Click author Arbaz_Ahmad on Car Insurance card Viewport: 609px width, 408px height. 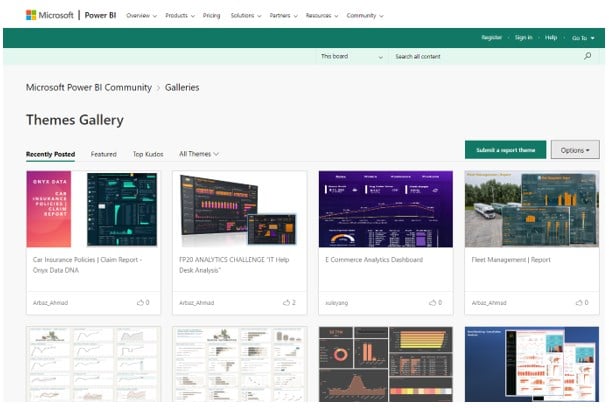pyautogui.click(x=50, y=303)
